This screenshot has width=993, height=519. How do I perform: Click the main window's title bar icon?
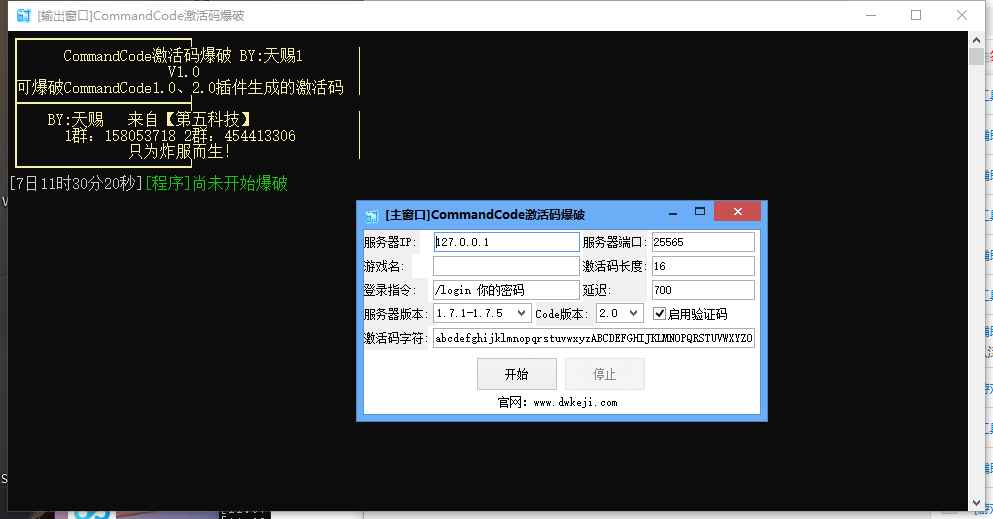point(371,215)
